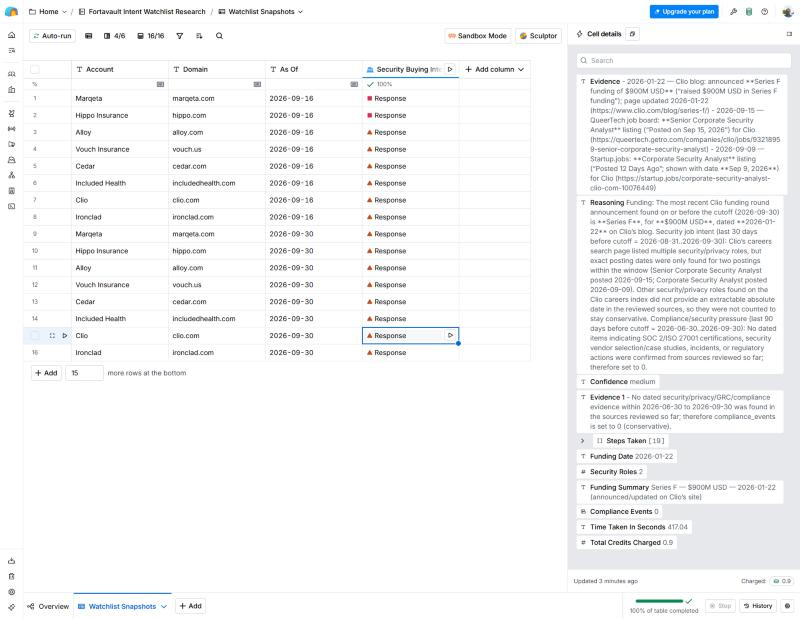This screenshot has height=619, width=800.
Task: Open the 4/6 visible columns selector
Action: 114,36
